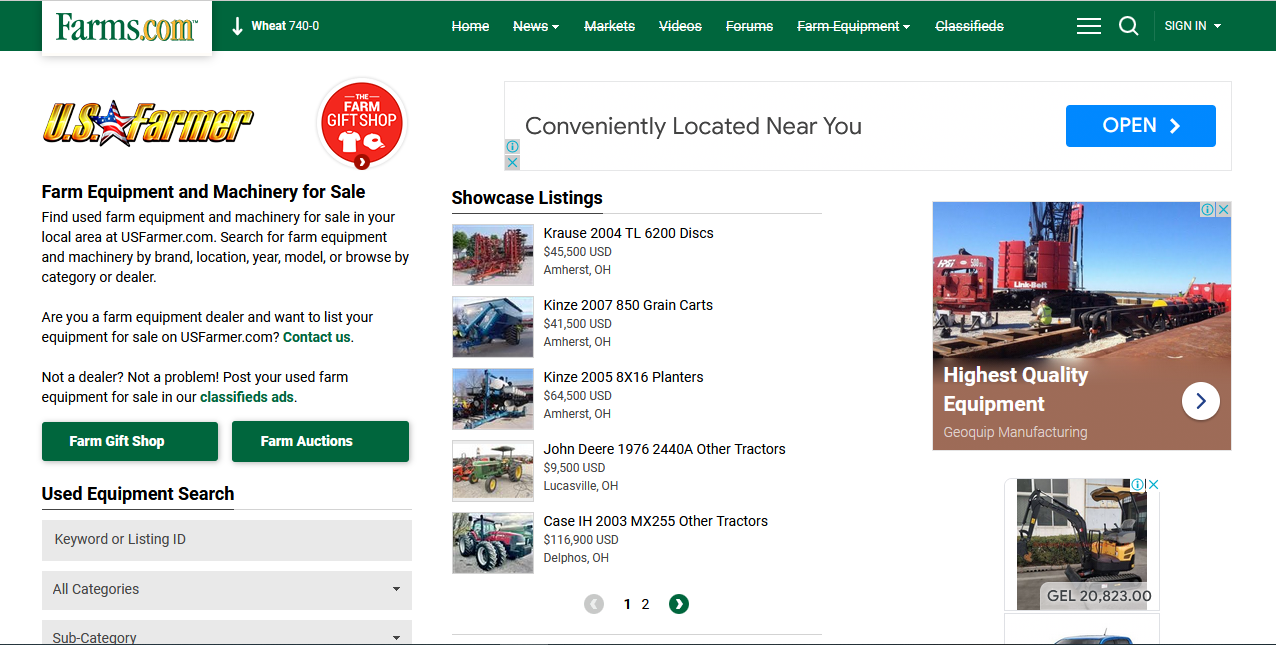The width and height of the screenshot is (1276, 645).
Task: Open the Forums menu item
Action: pyautogui.click(x=749, y=26)
